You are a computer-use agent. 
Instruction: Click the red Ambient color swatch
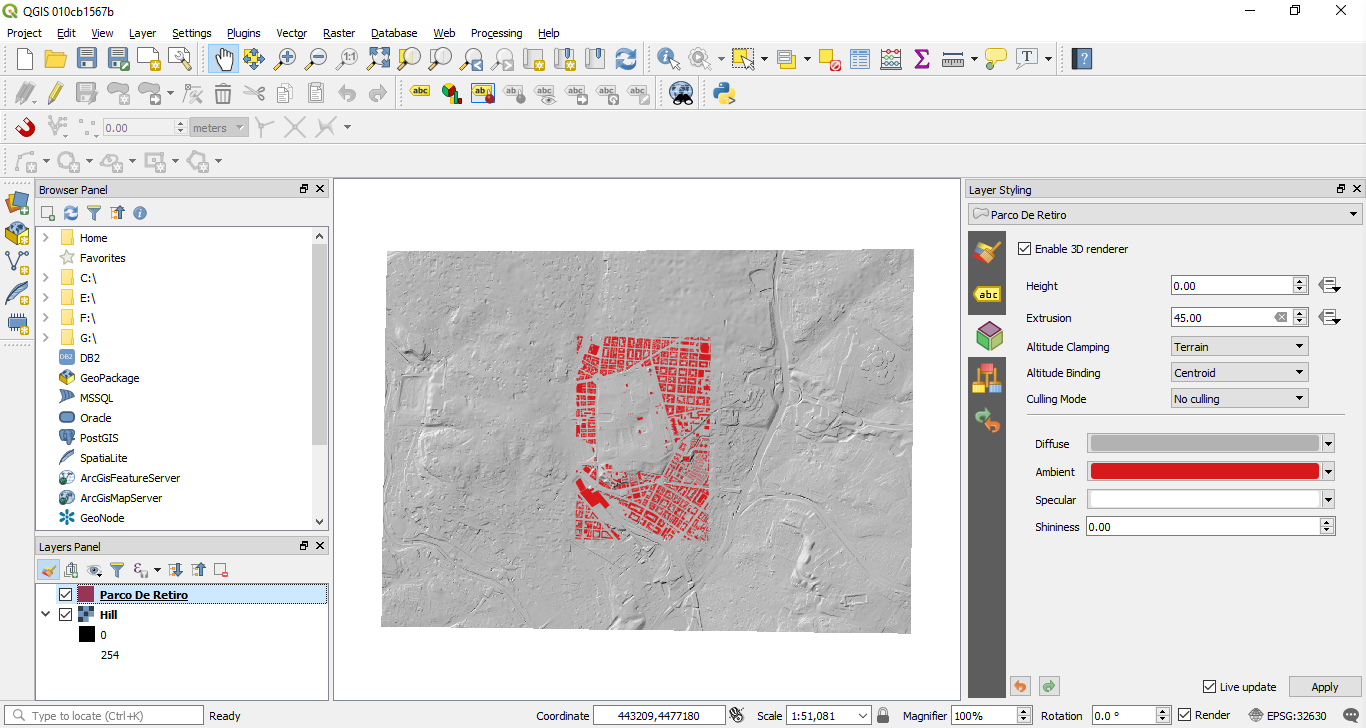tap(1204, 472)
